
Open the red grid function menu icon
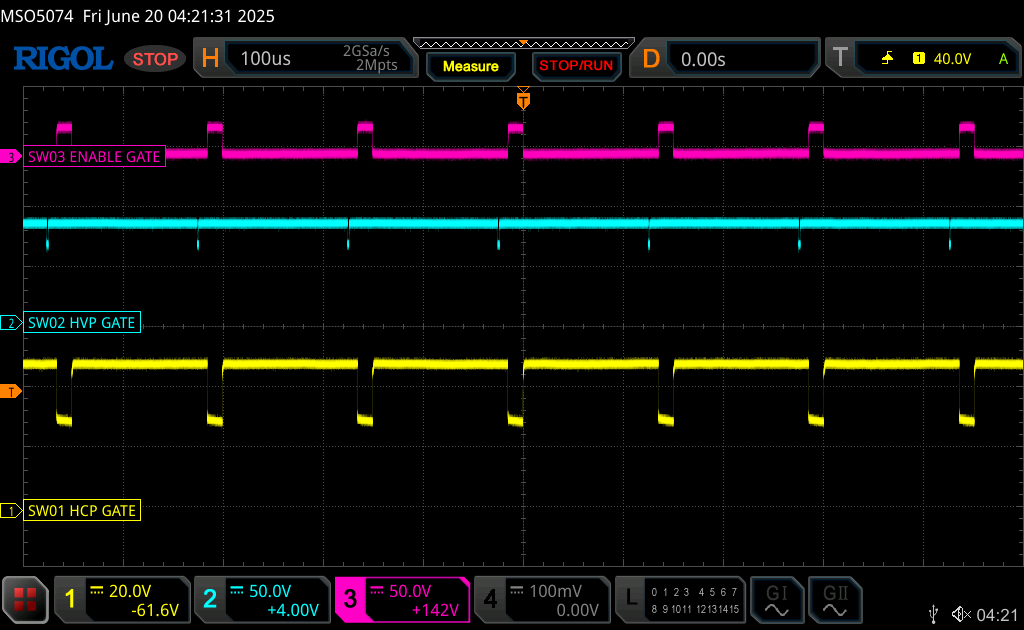tap(25, 599)
